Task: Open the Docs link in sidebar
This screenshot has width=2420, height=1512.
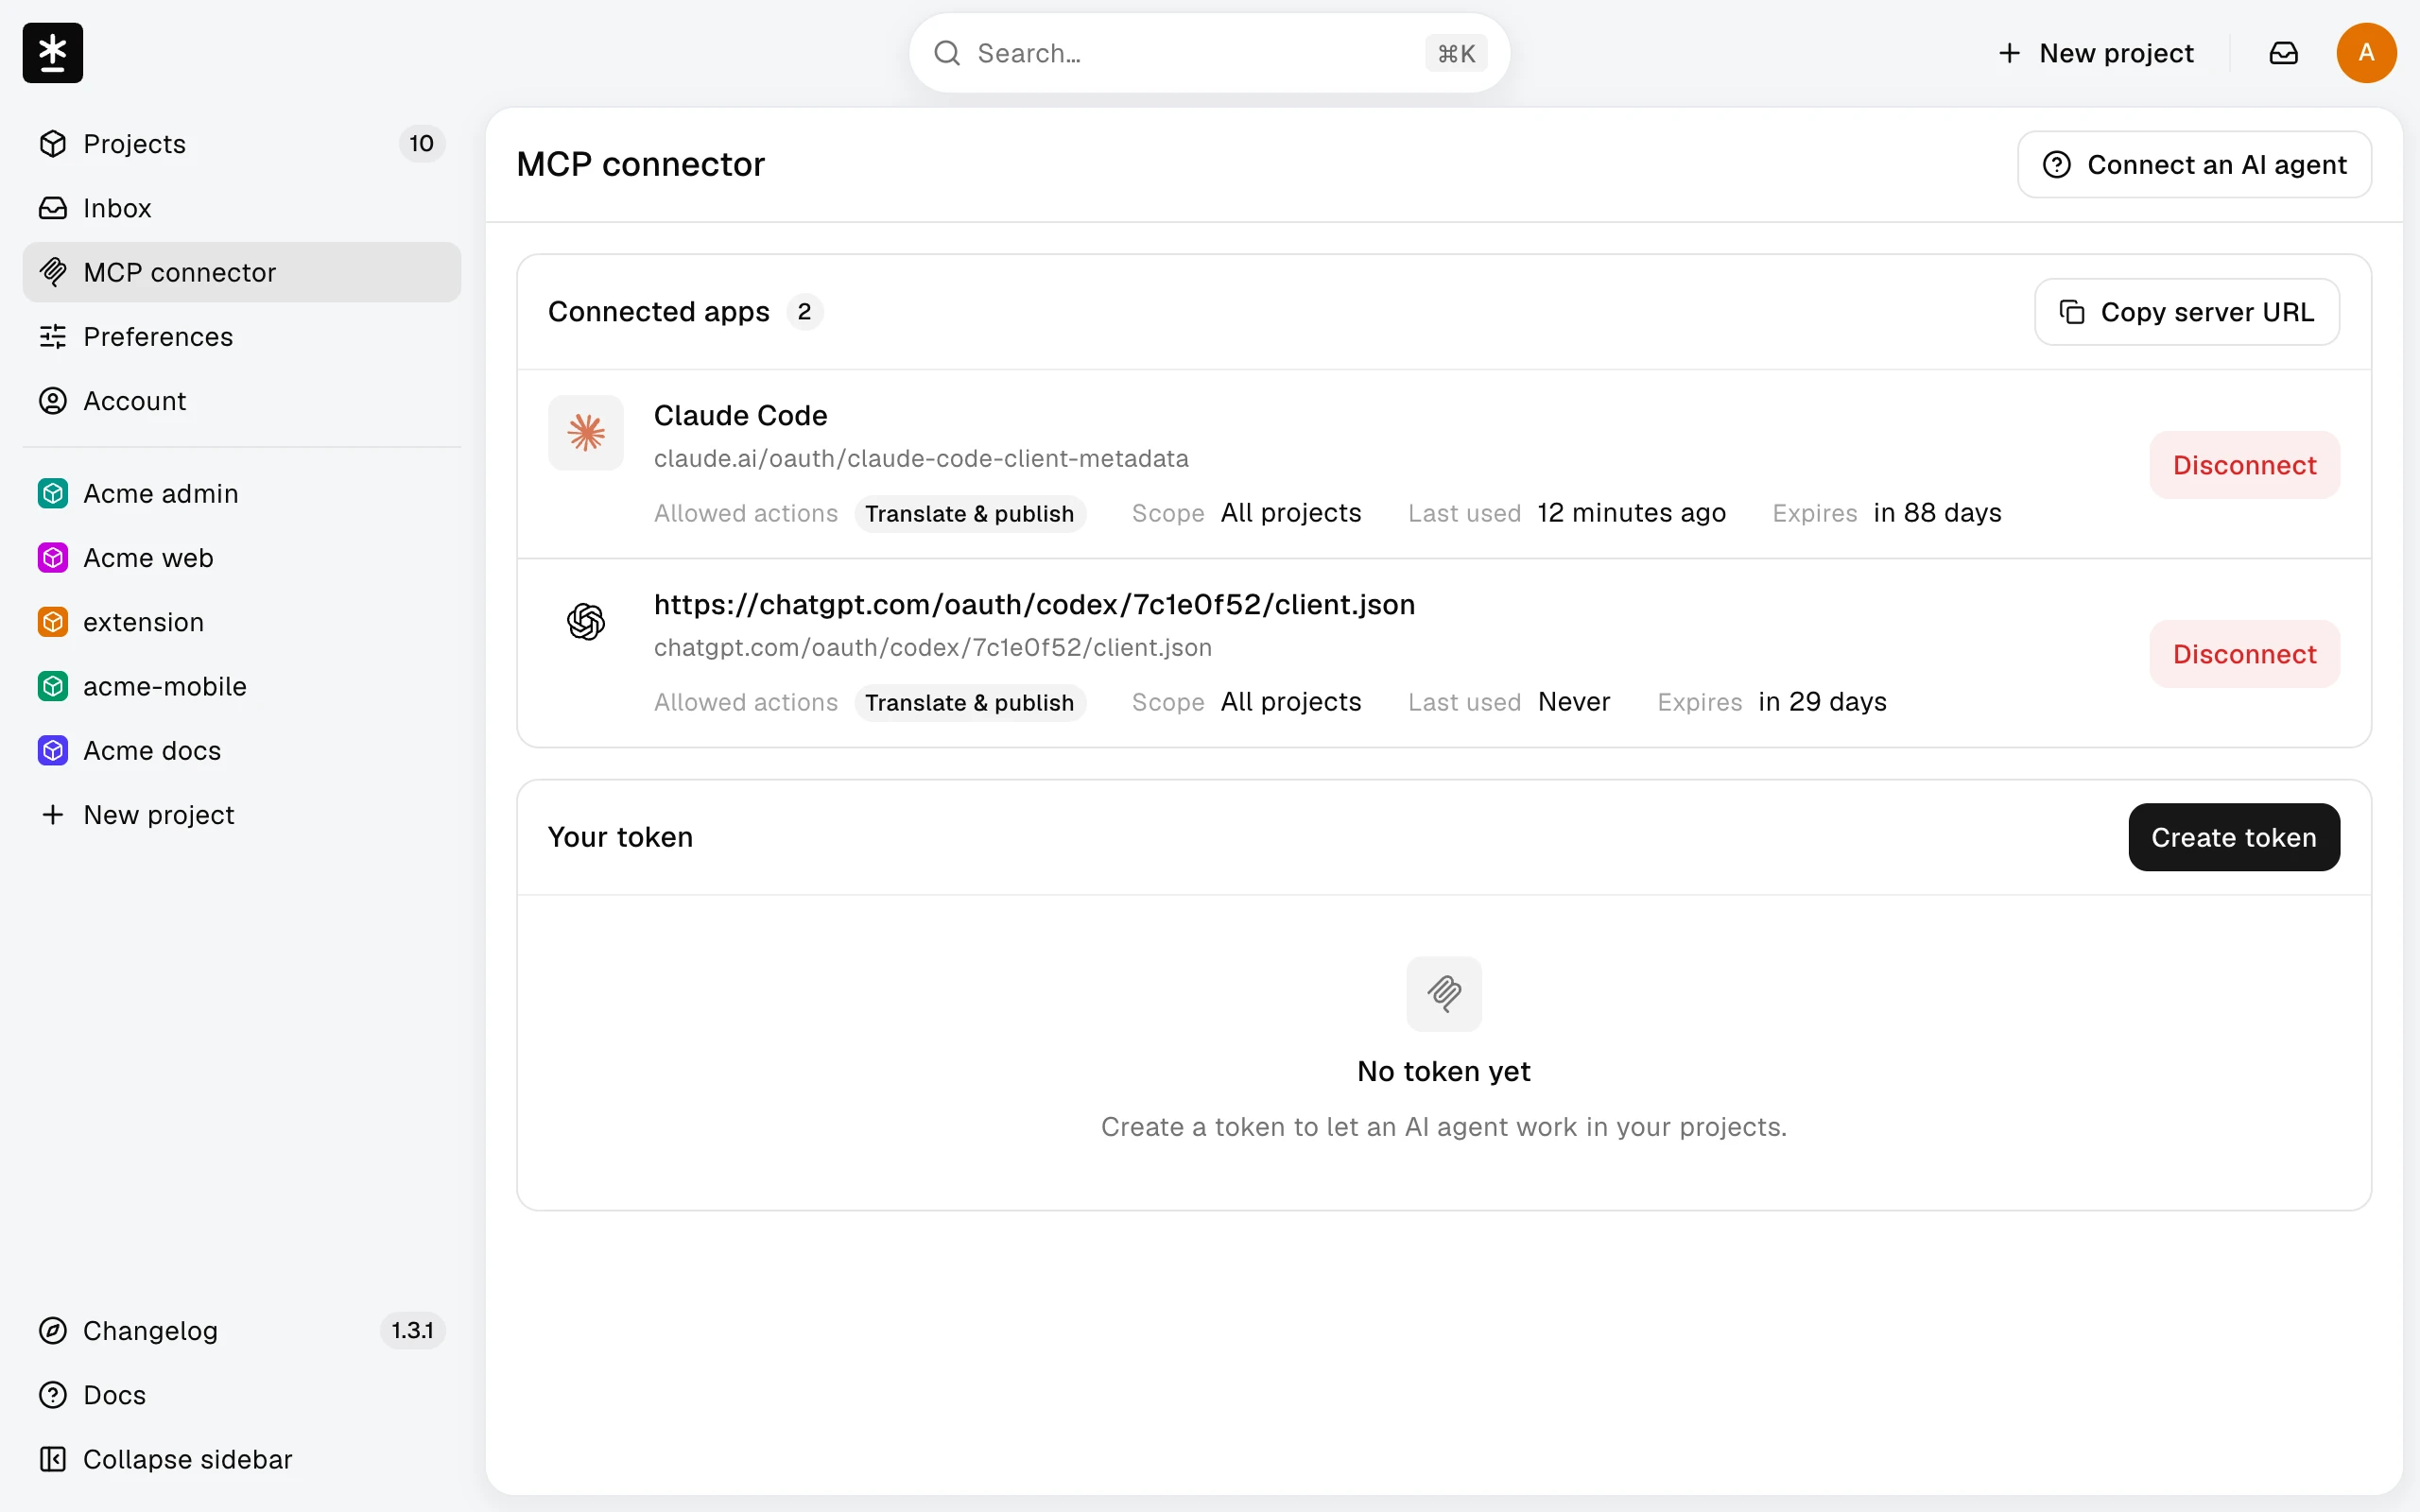Action: coord(241,1395)
